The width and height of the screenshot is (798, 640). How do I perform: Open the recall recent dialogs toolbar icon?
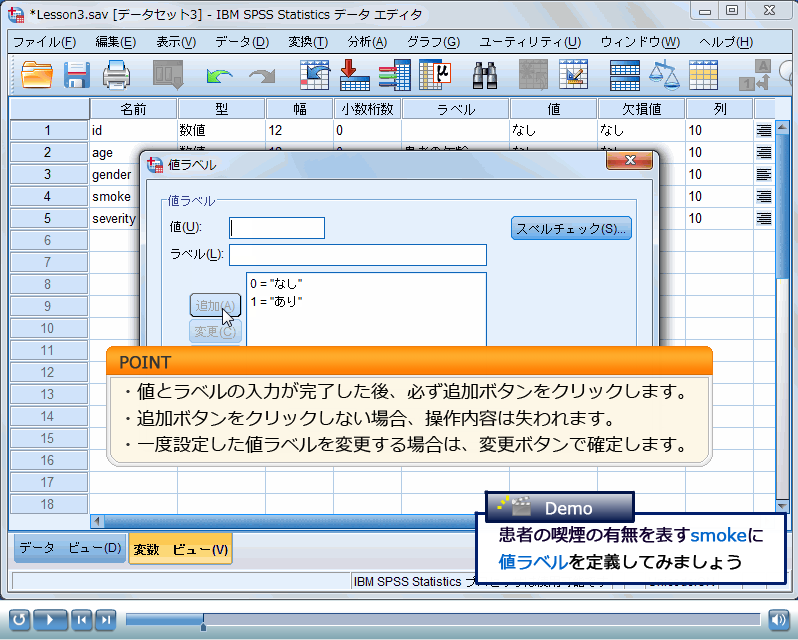pos(168,75)
